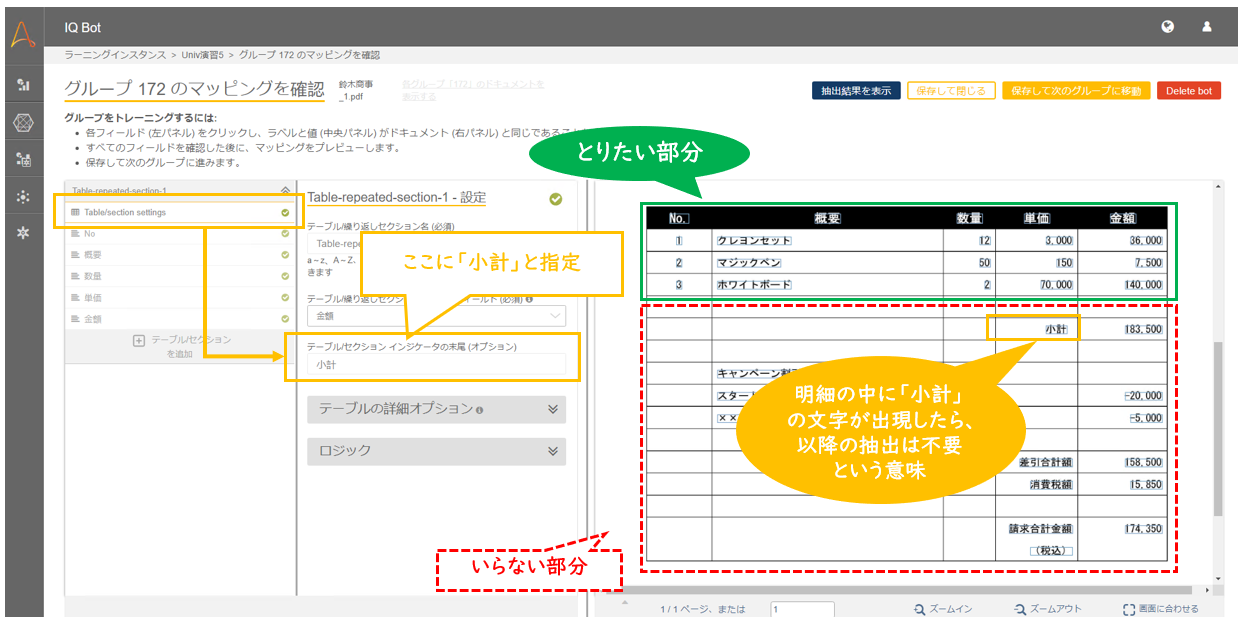Click the クレヨンセット cell in the document
The image size is (1246, 625).
pos(754,241)
